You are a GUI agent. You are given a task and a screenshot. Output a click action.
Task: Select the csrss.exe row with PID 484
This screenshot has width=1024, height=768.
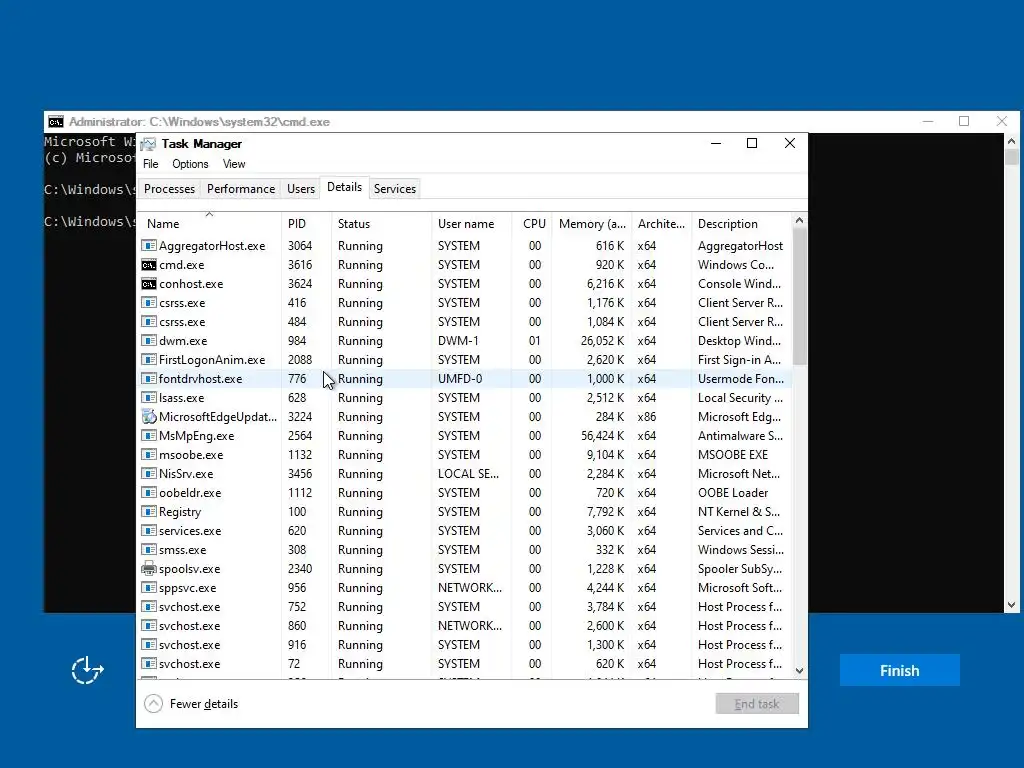click(464, 321)
